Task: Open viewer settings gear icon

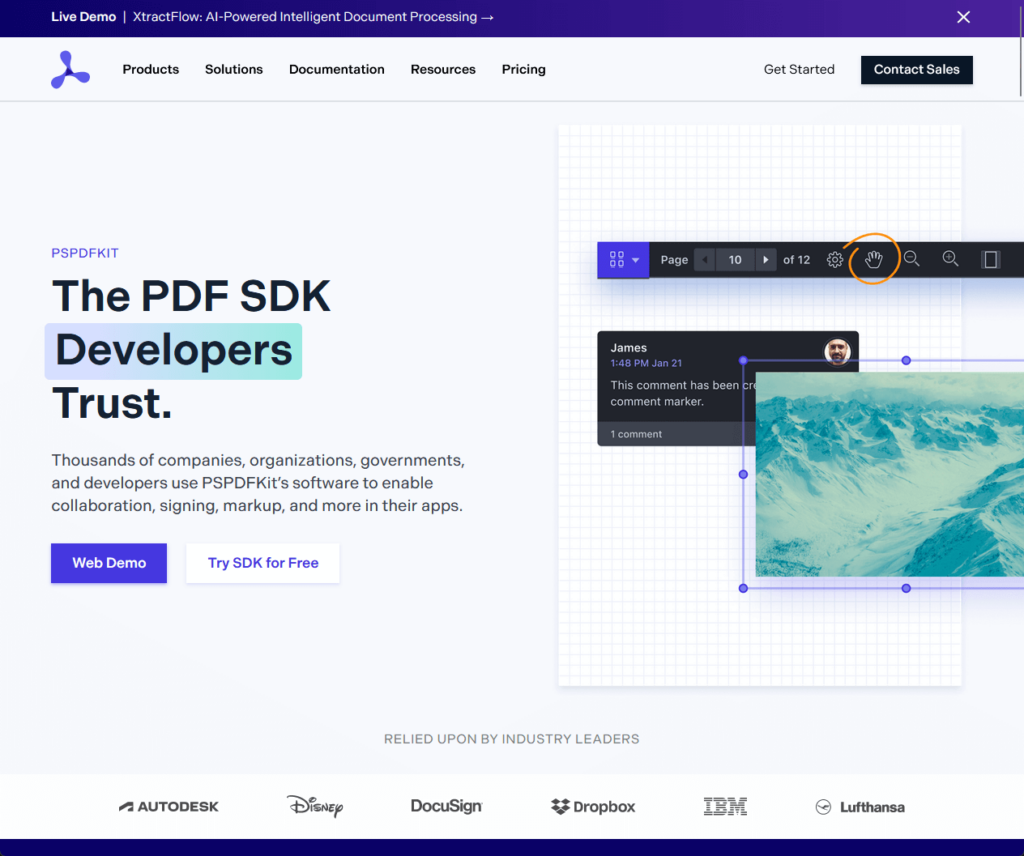Action: tap(835, 260)
